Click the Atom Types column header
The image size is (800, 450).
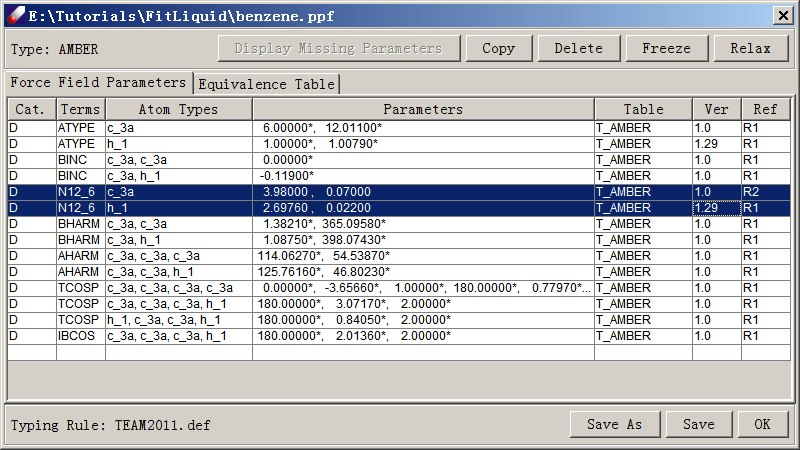[x=179, y=109]
